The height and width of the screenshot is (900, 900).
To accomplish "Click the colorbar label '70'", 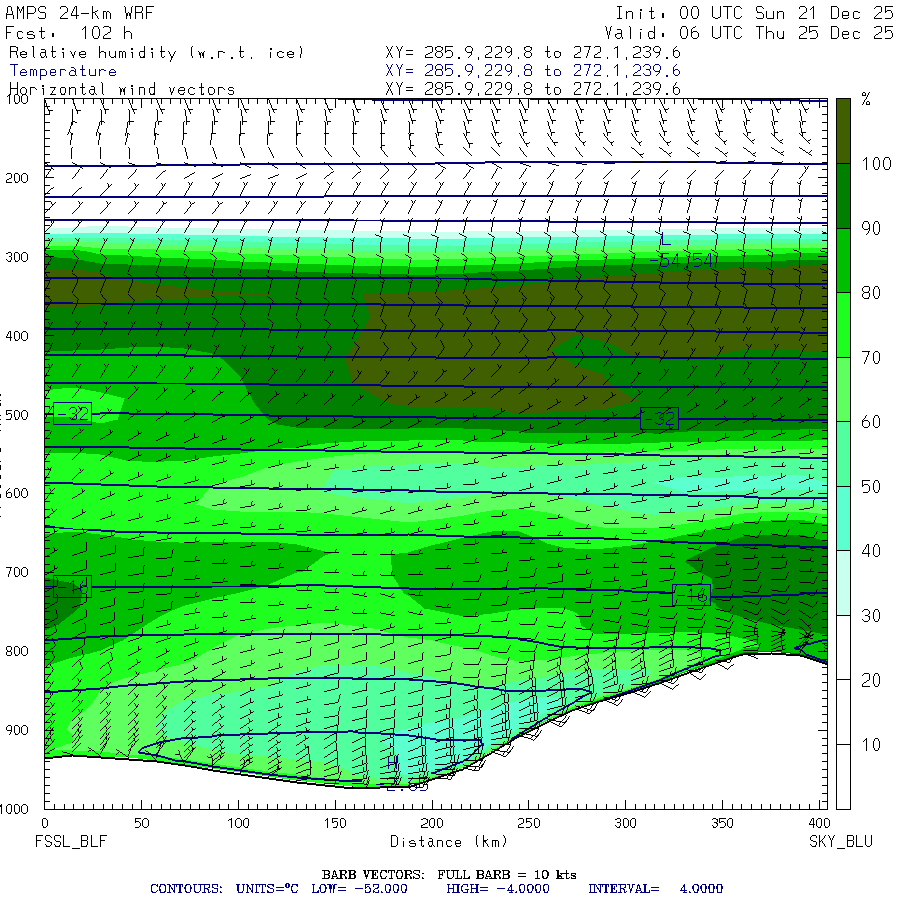I will point(871,358).
